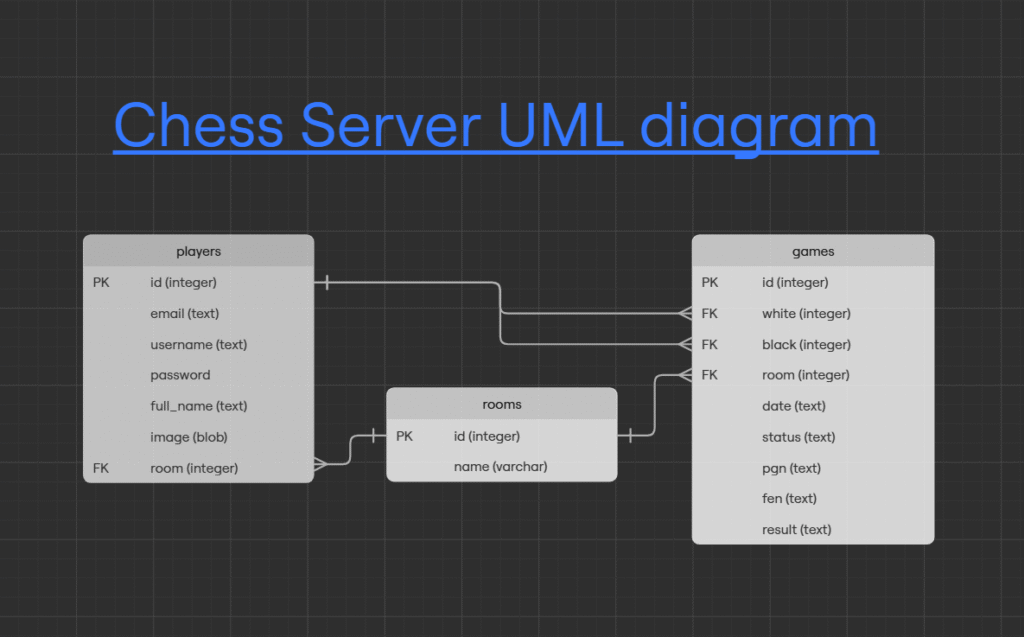1024x637 pixels.
Task: Click FK label in players table
Action: (x=101, y=468)
